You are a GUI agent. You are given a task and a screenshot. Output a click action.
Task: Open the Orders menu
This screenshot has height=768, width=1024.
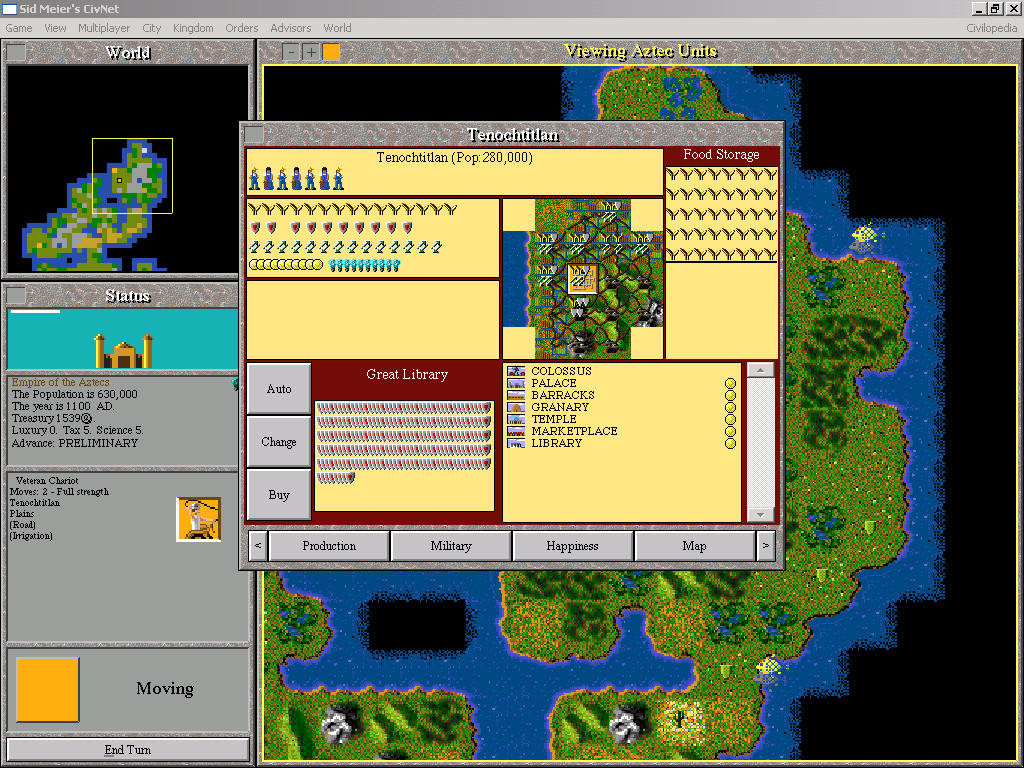[242, 28]
